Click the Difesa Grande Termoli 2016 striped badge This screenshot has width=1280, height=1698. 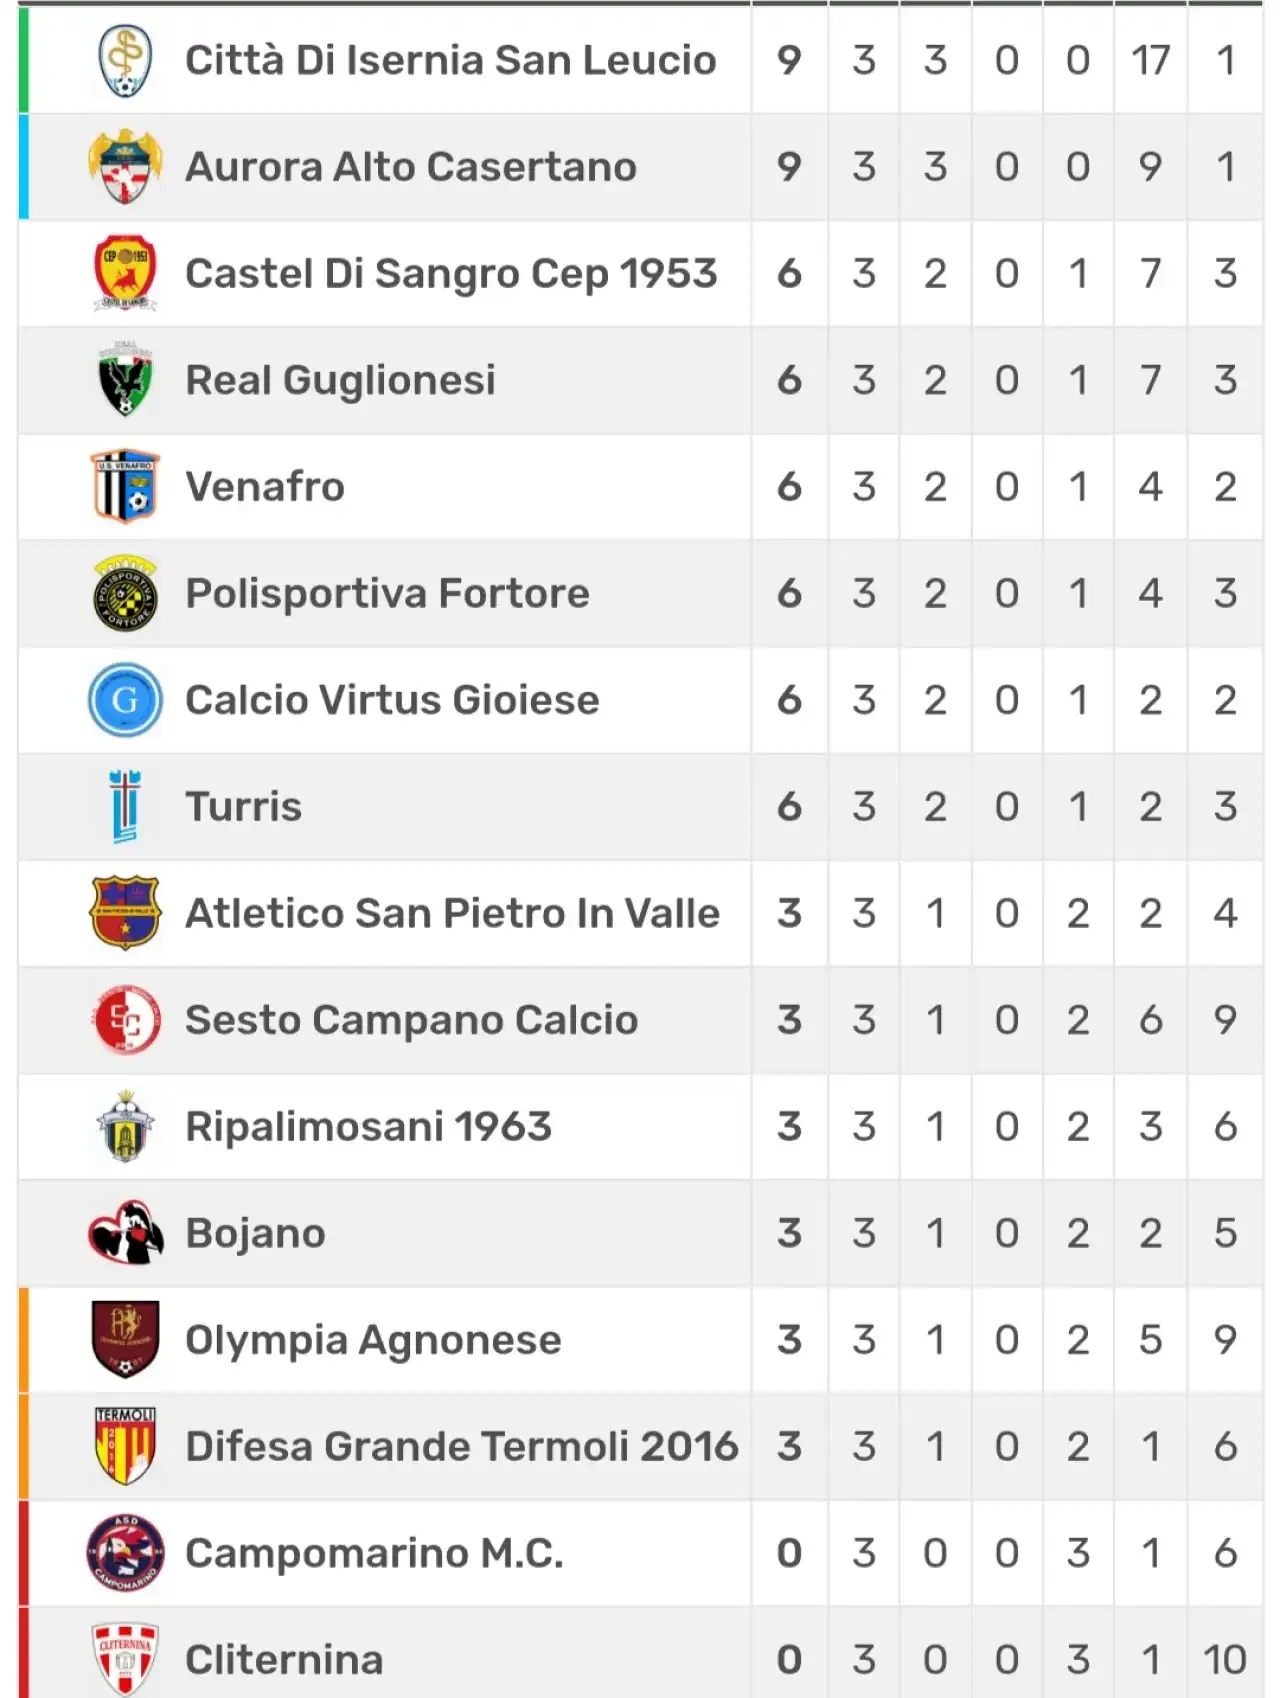(x=125, y=1446)
